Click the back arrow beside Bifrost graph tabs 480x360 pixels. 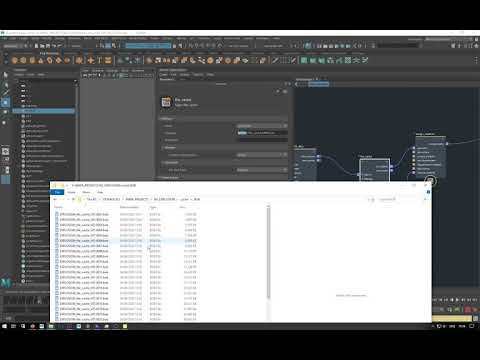(296, 84)
